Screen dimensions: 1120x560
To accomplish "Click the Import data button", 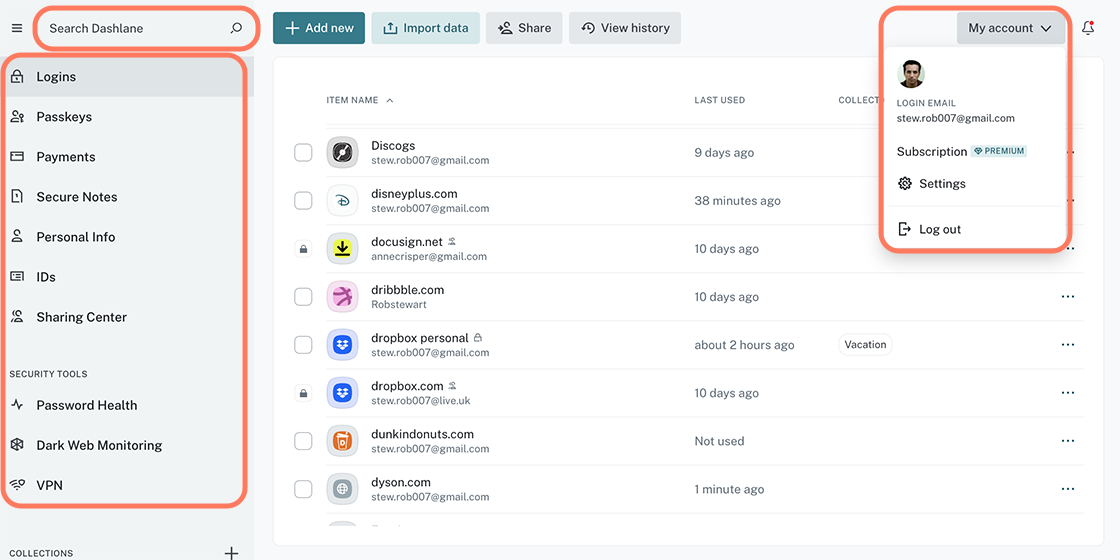I will (x=425, y=28).
